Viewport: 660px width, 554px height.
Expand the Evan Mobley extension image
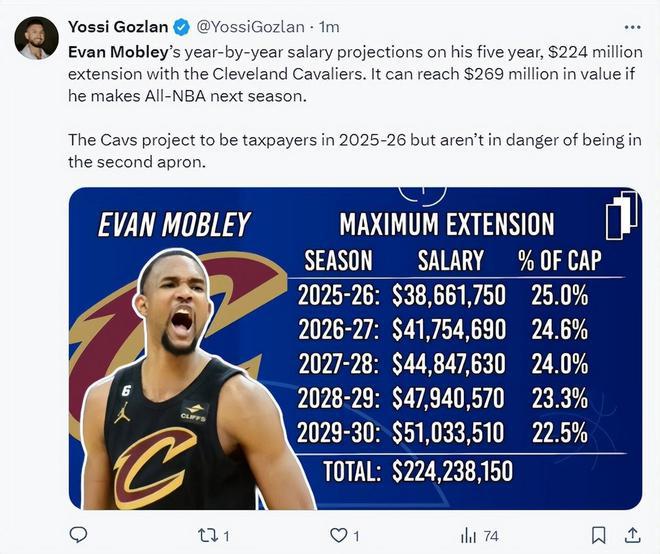356,349
